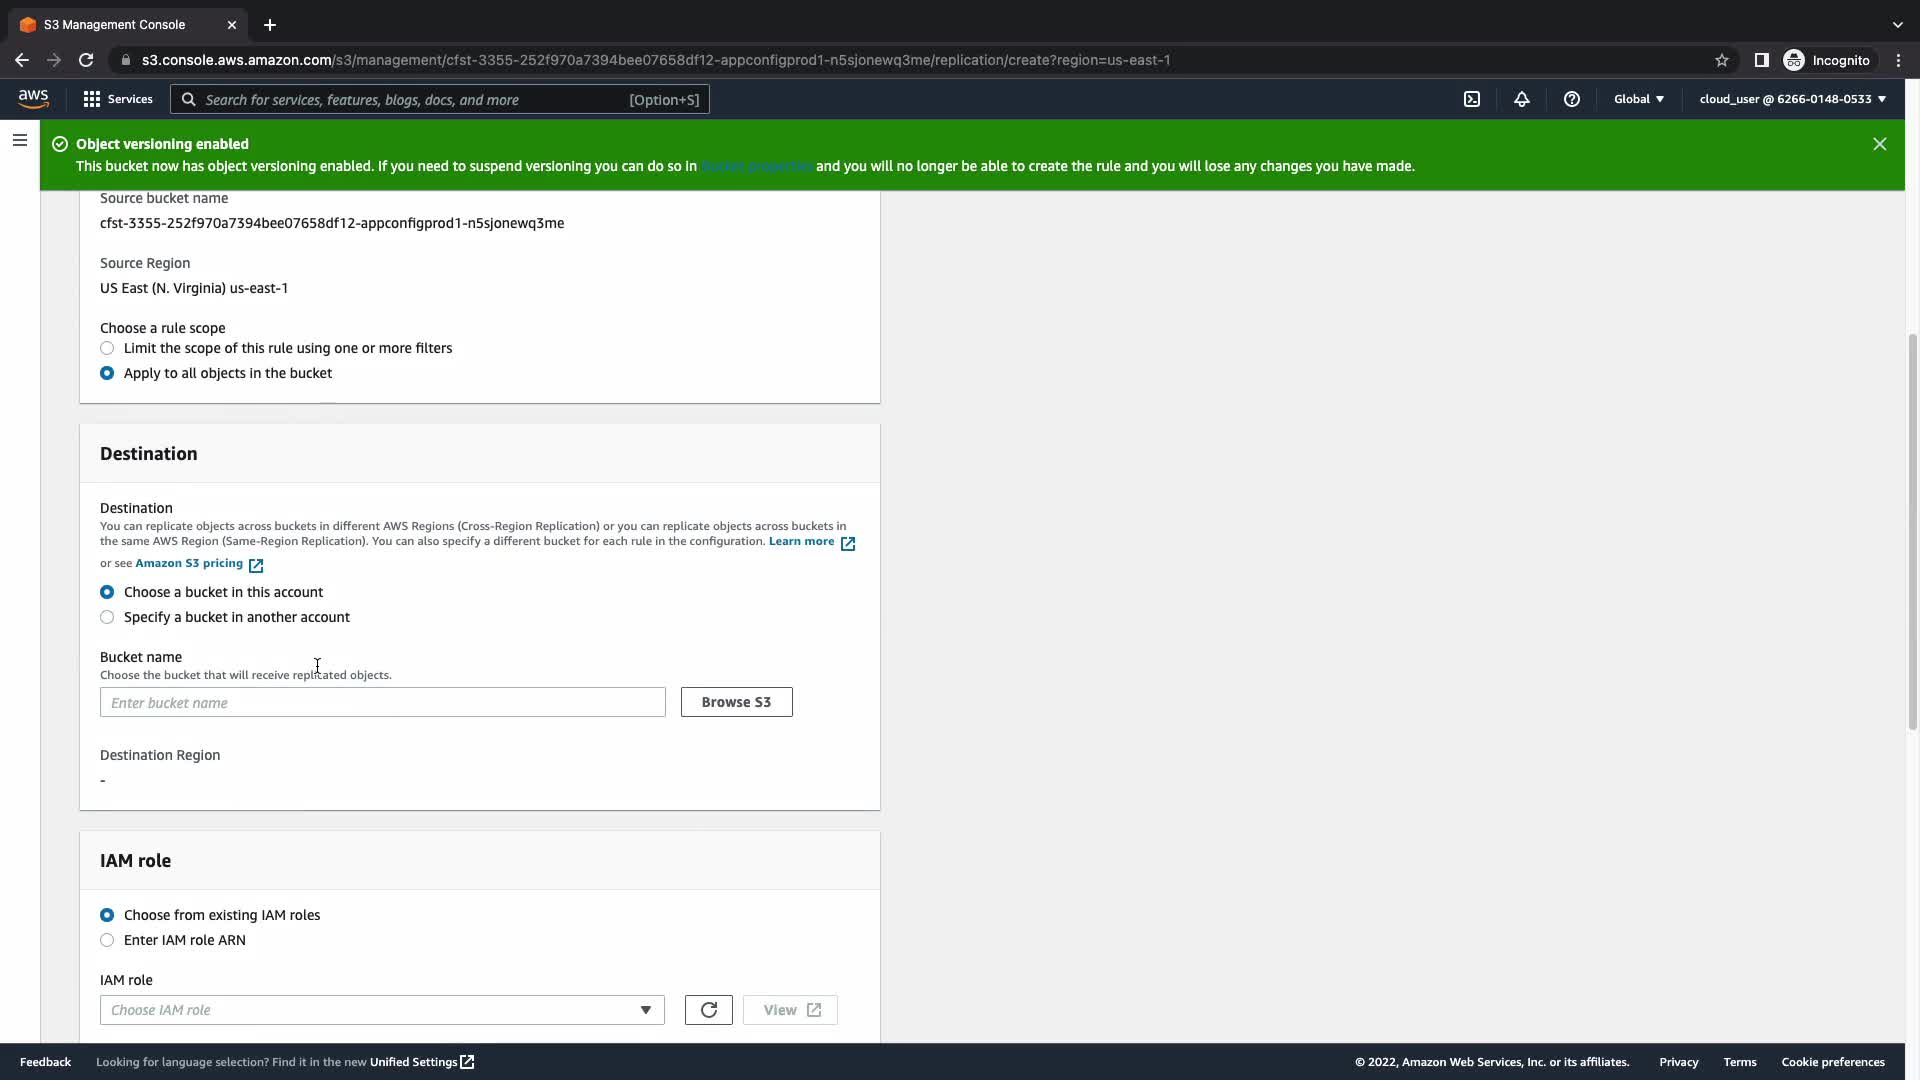Open the notifications bell icon
This screenshot has width=1920, height=1080.
tap(1521, 99)
